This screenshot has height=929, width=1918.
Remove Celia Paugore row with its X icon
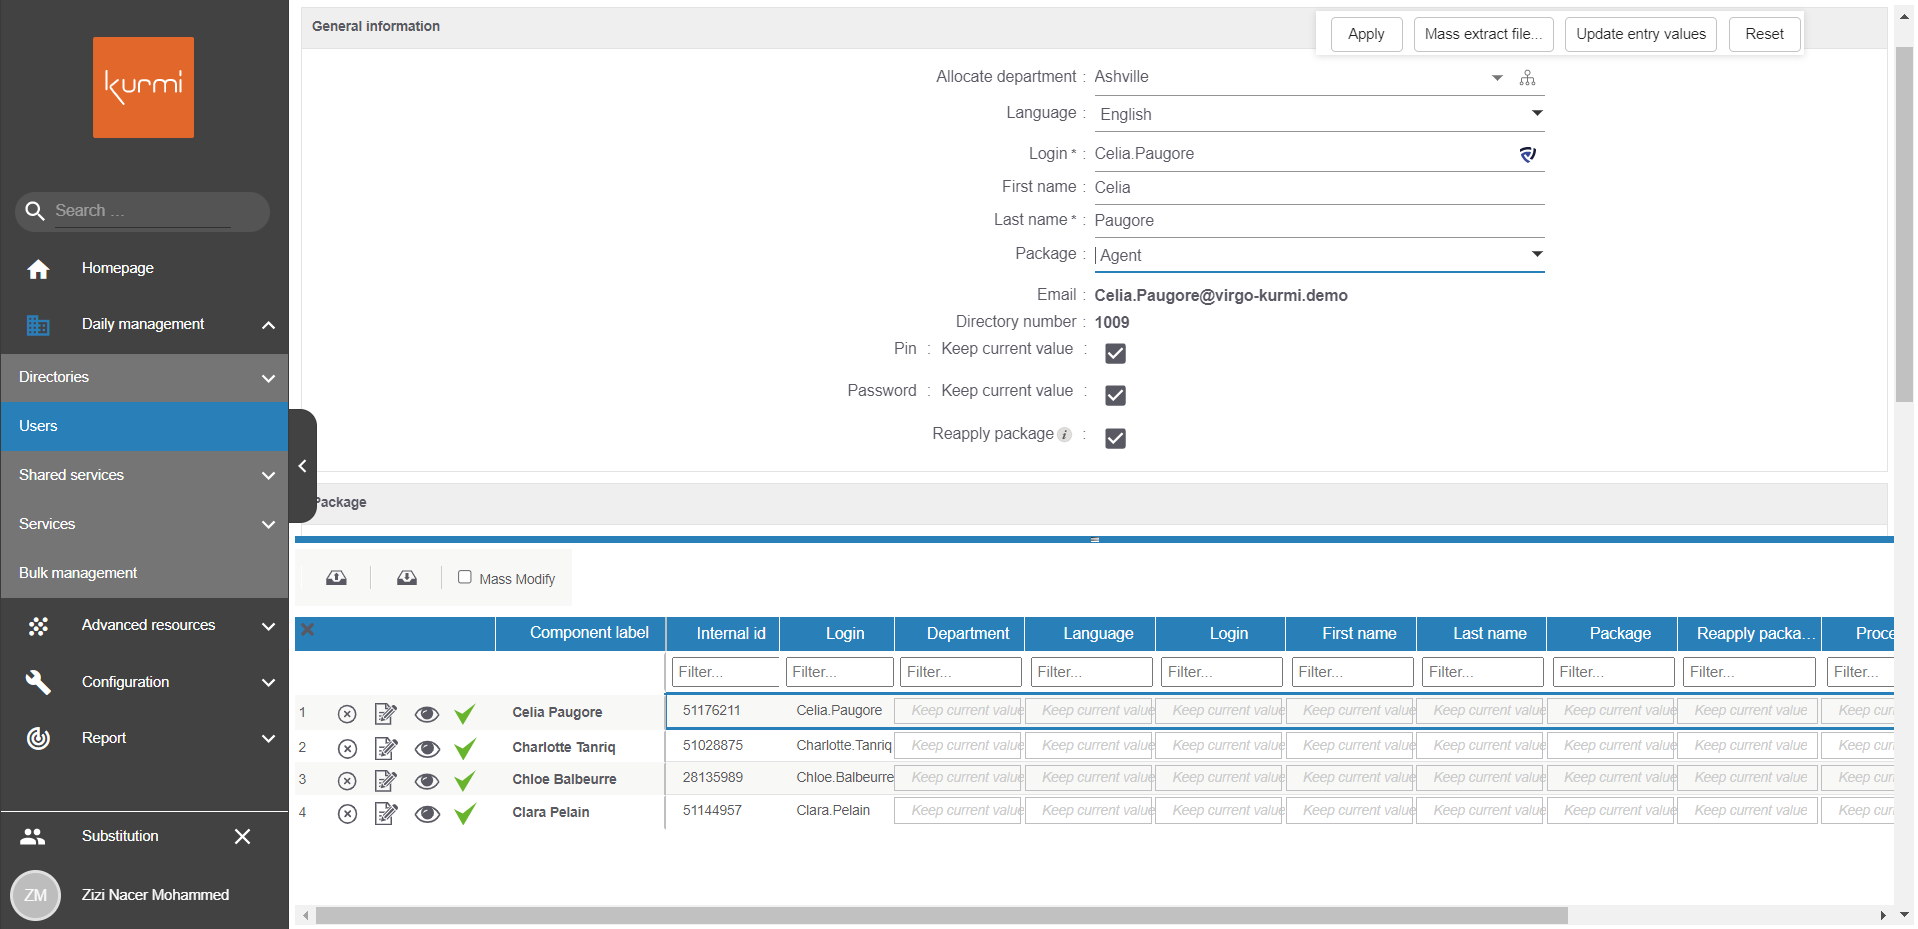point(347,714)
